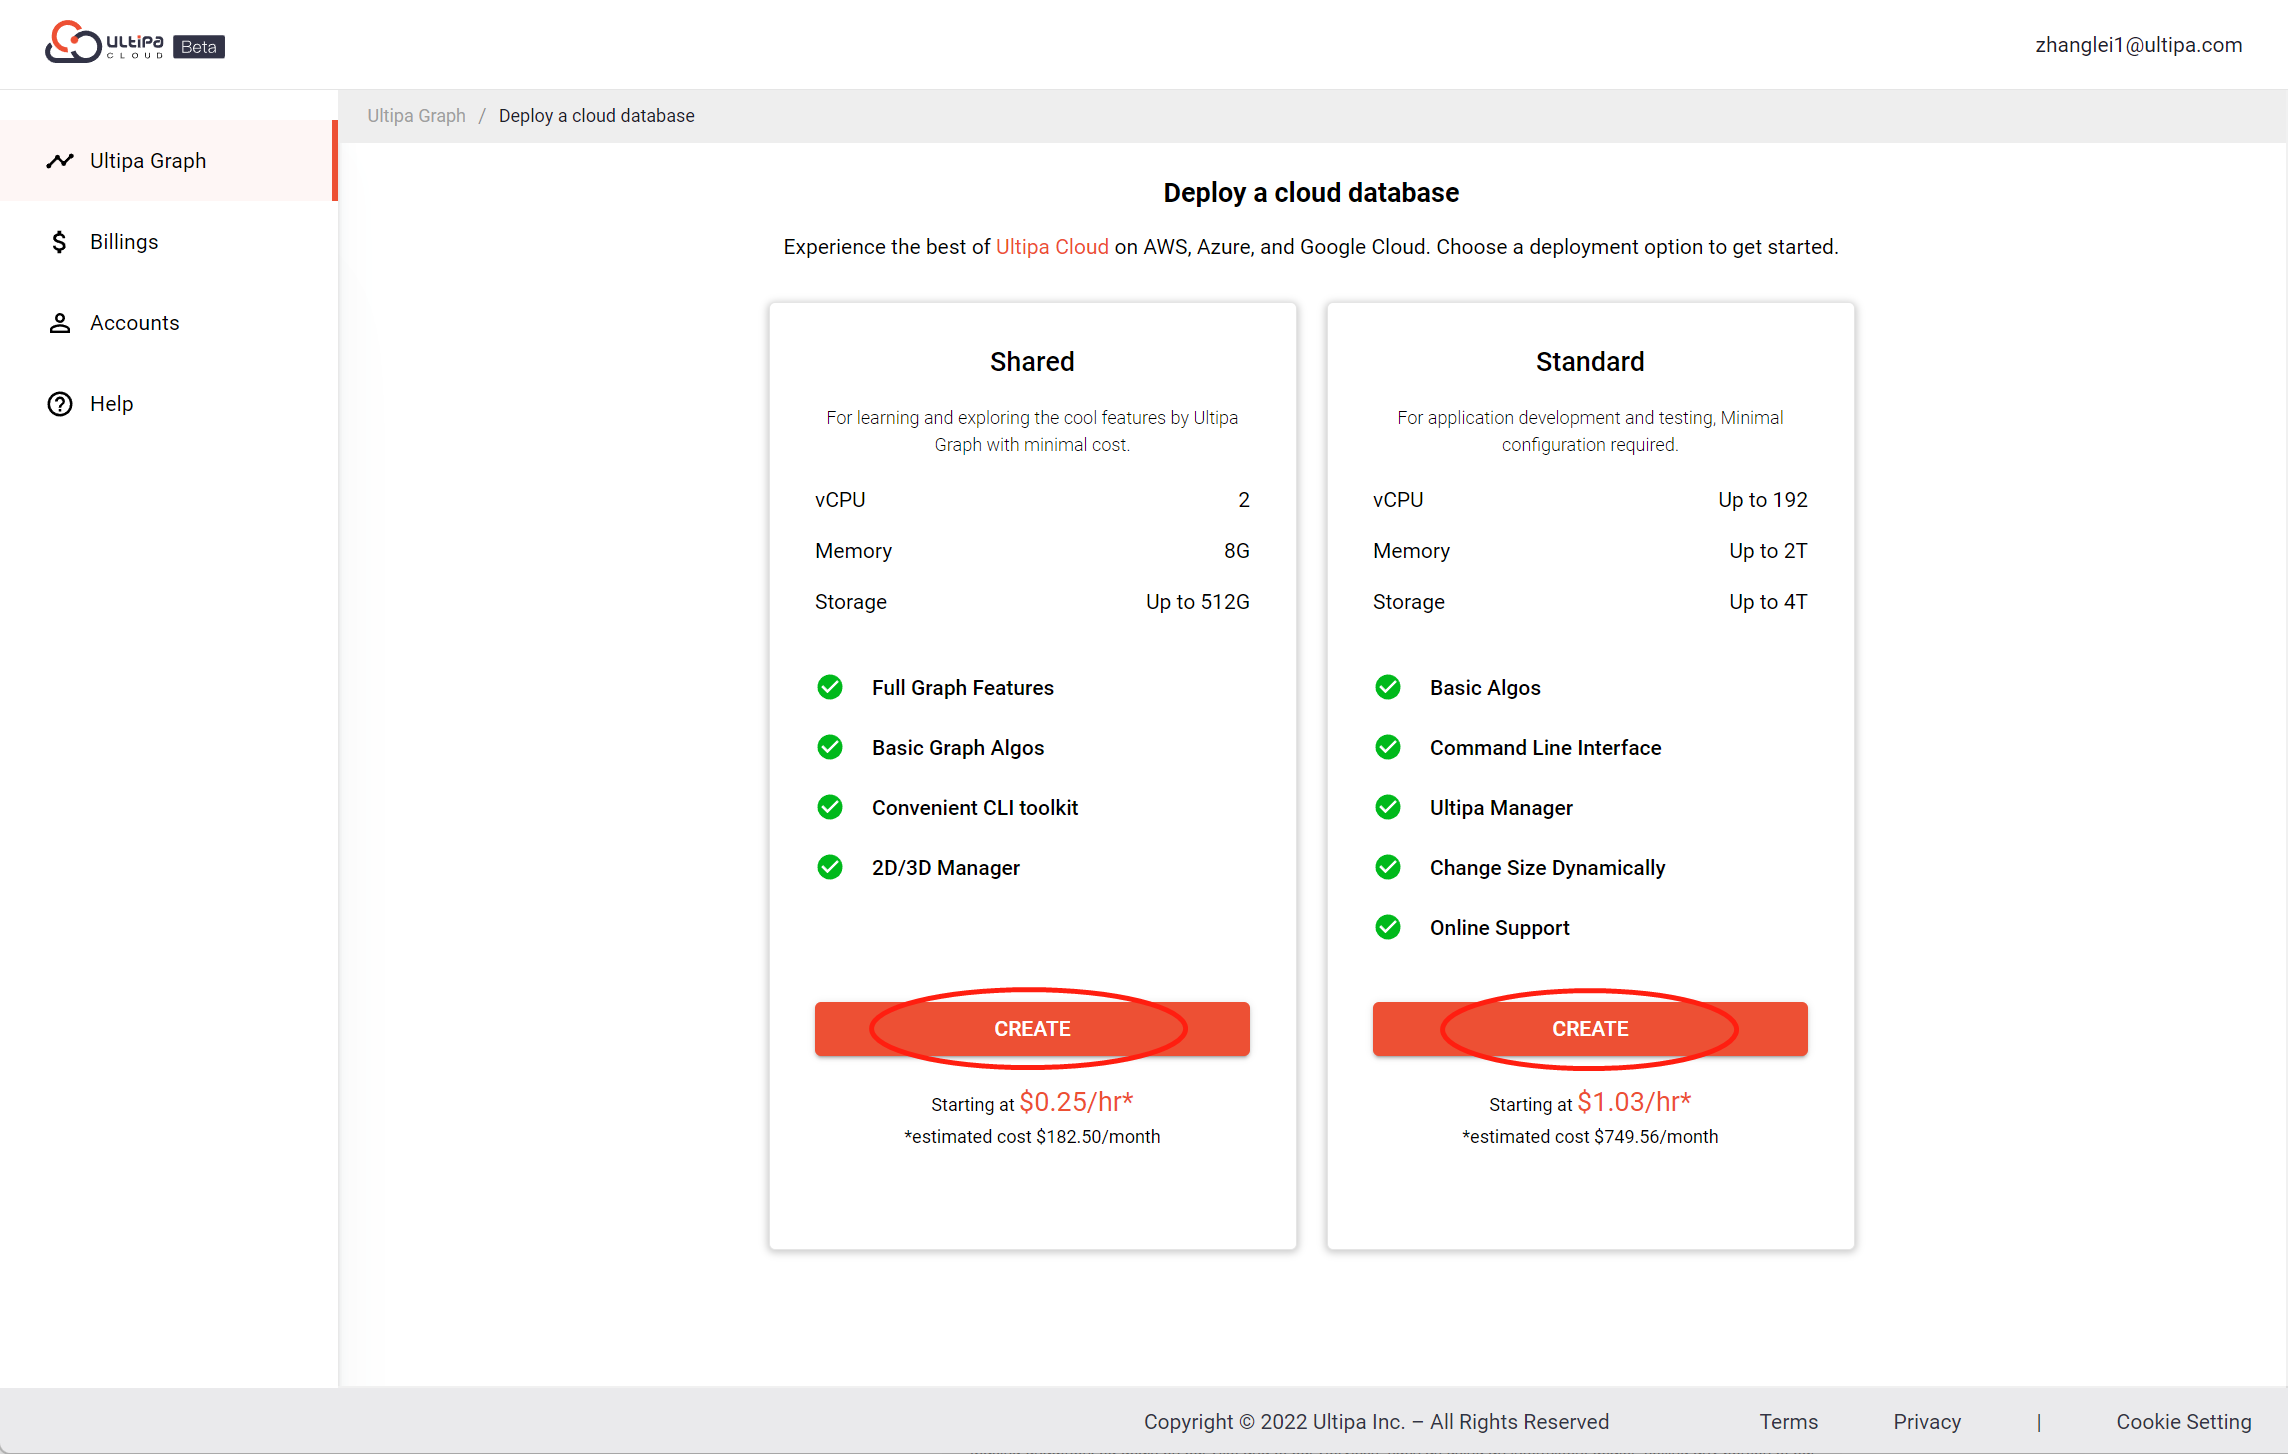Open the Privacy footer link
This screenshot has height=1454, width=2288.
(1927, 1422)
